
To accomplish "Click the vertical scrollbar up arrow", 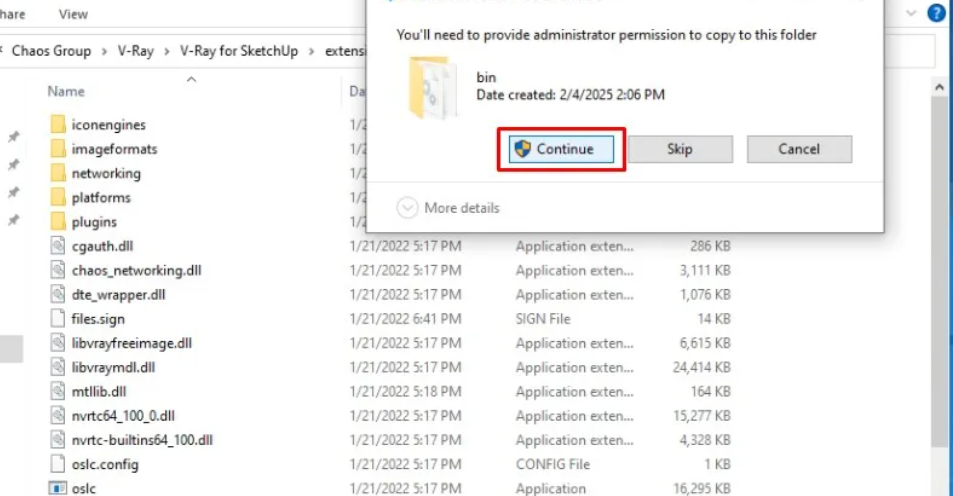I will tap(939, 88).
